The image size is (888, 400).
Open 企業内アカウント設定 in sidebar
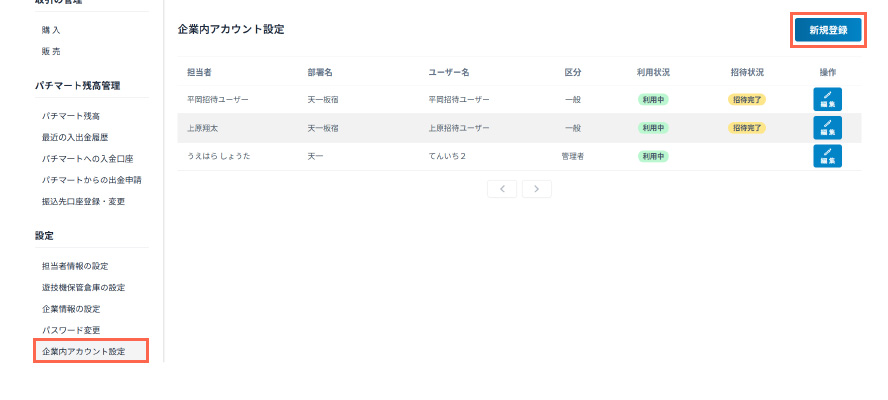[83, 351]
